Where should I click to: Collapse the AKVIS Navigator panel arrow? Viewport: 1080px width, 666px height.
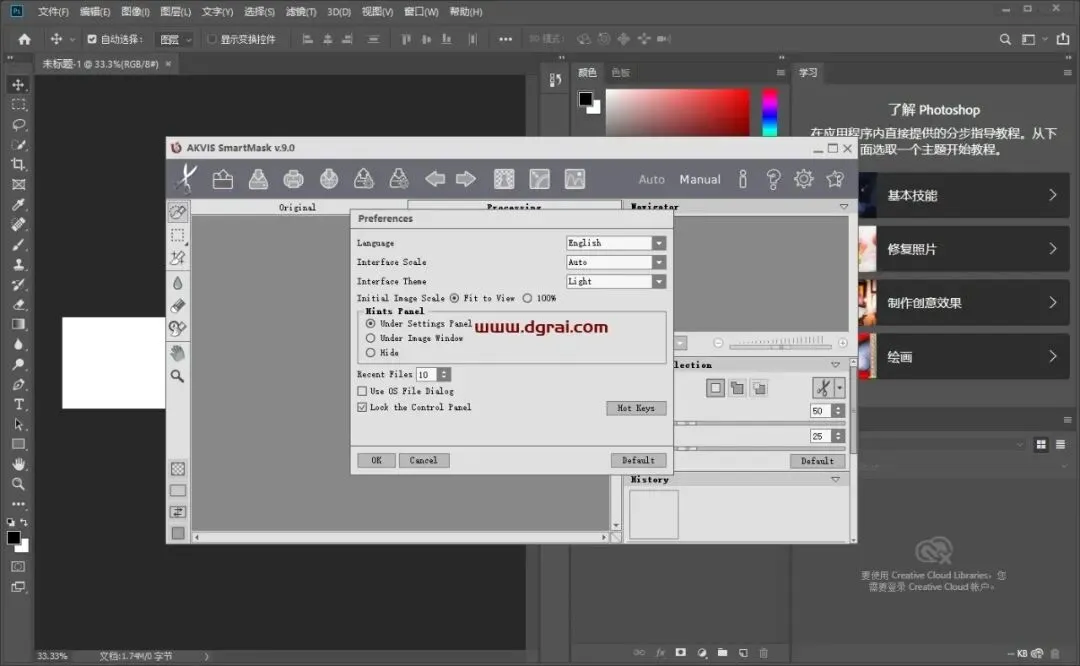click(844, 207)
